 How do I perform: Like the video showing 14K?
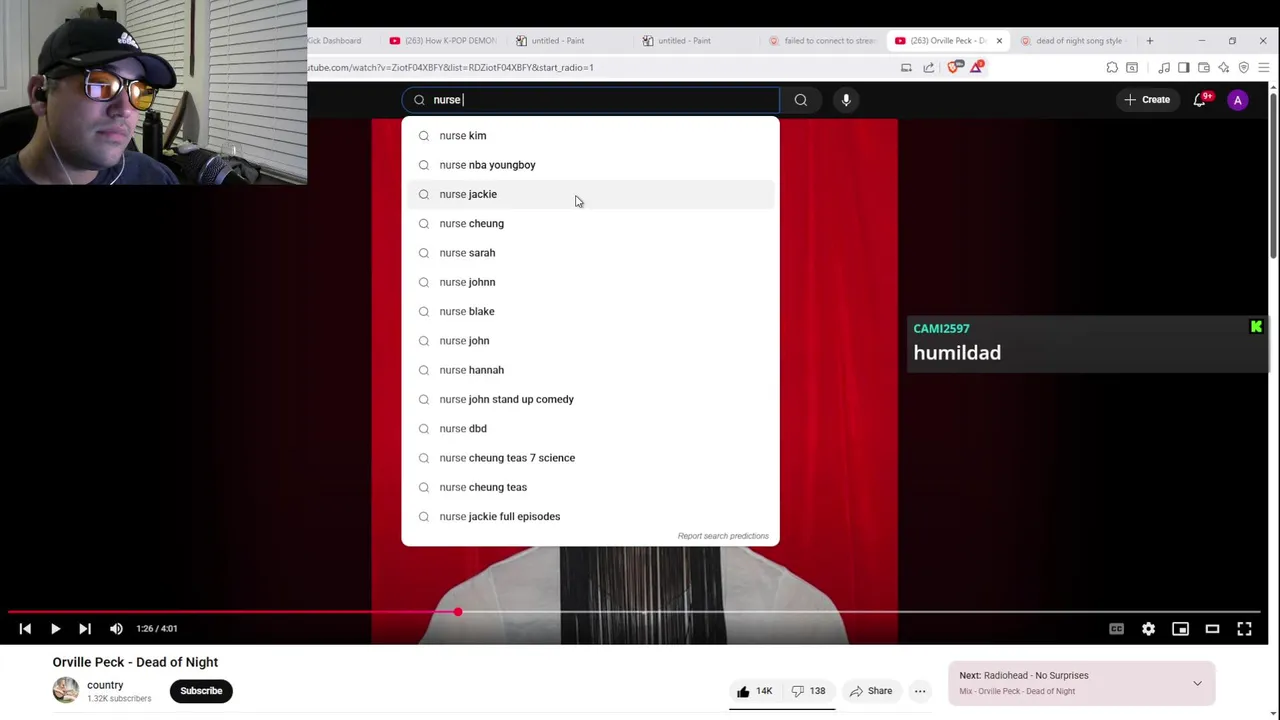tap(755, 691)
